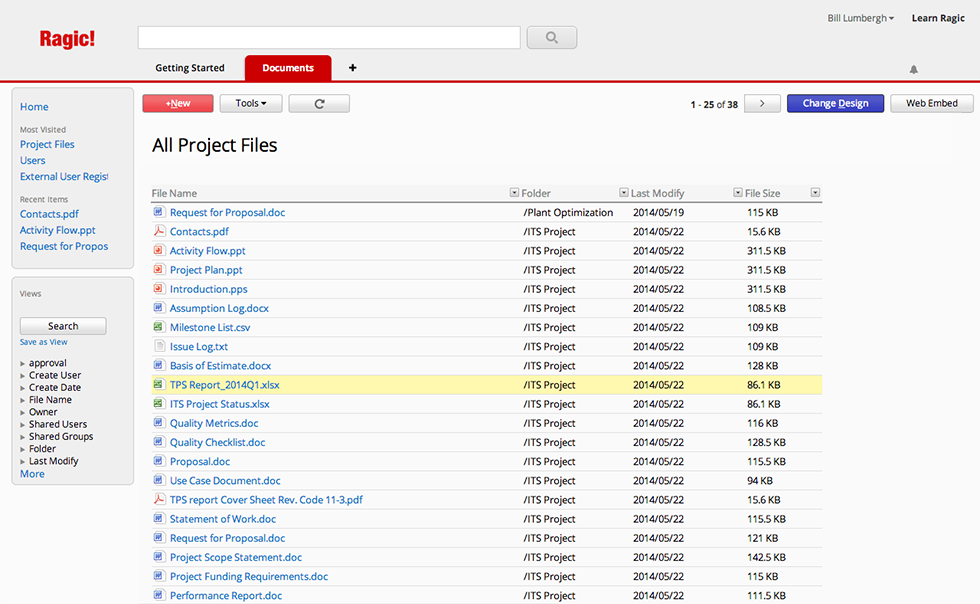Click the text file icon beside Issue Log.txt
Screen dimensions: 980x604
[158, 346]
